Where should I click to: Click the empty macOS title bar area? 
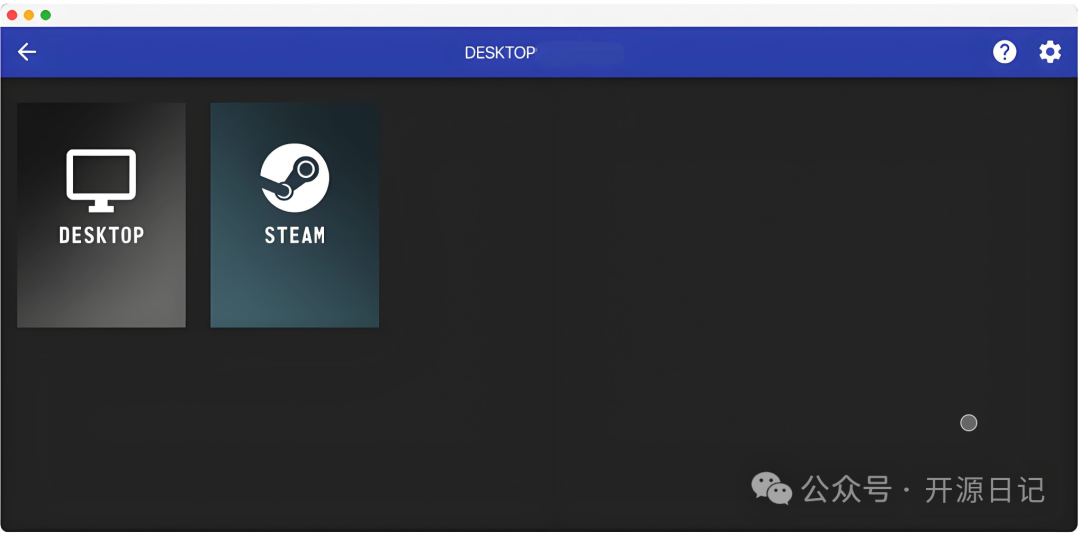click(x=540, y=14)
